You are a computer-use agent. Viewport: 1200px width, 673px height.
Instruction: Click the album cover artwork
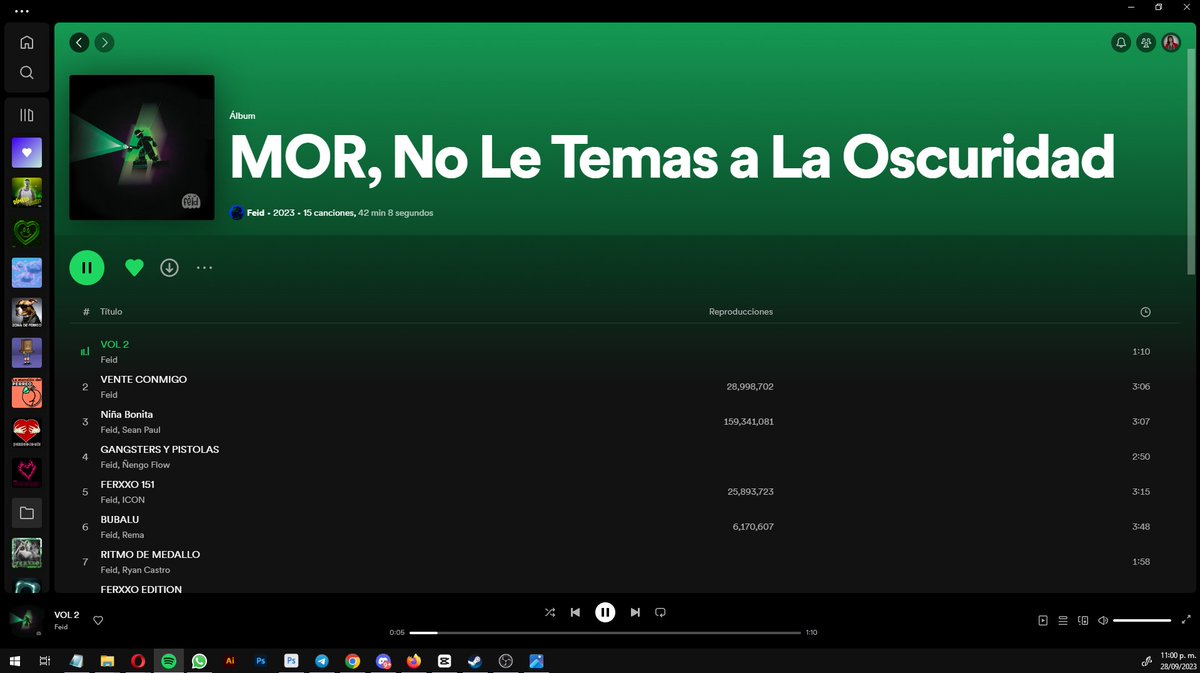[x=142, y=147]
